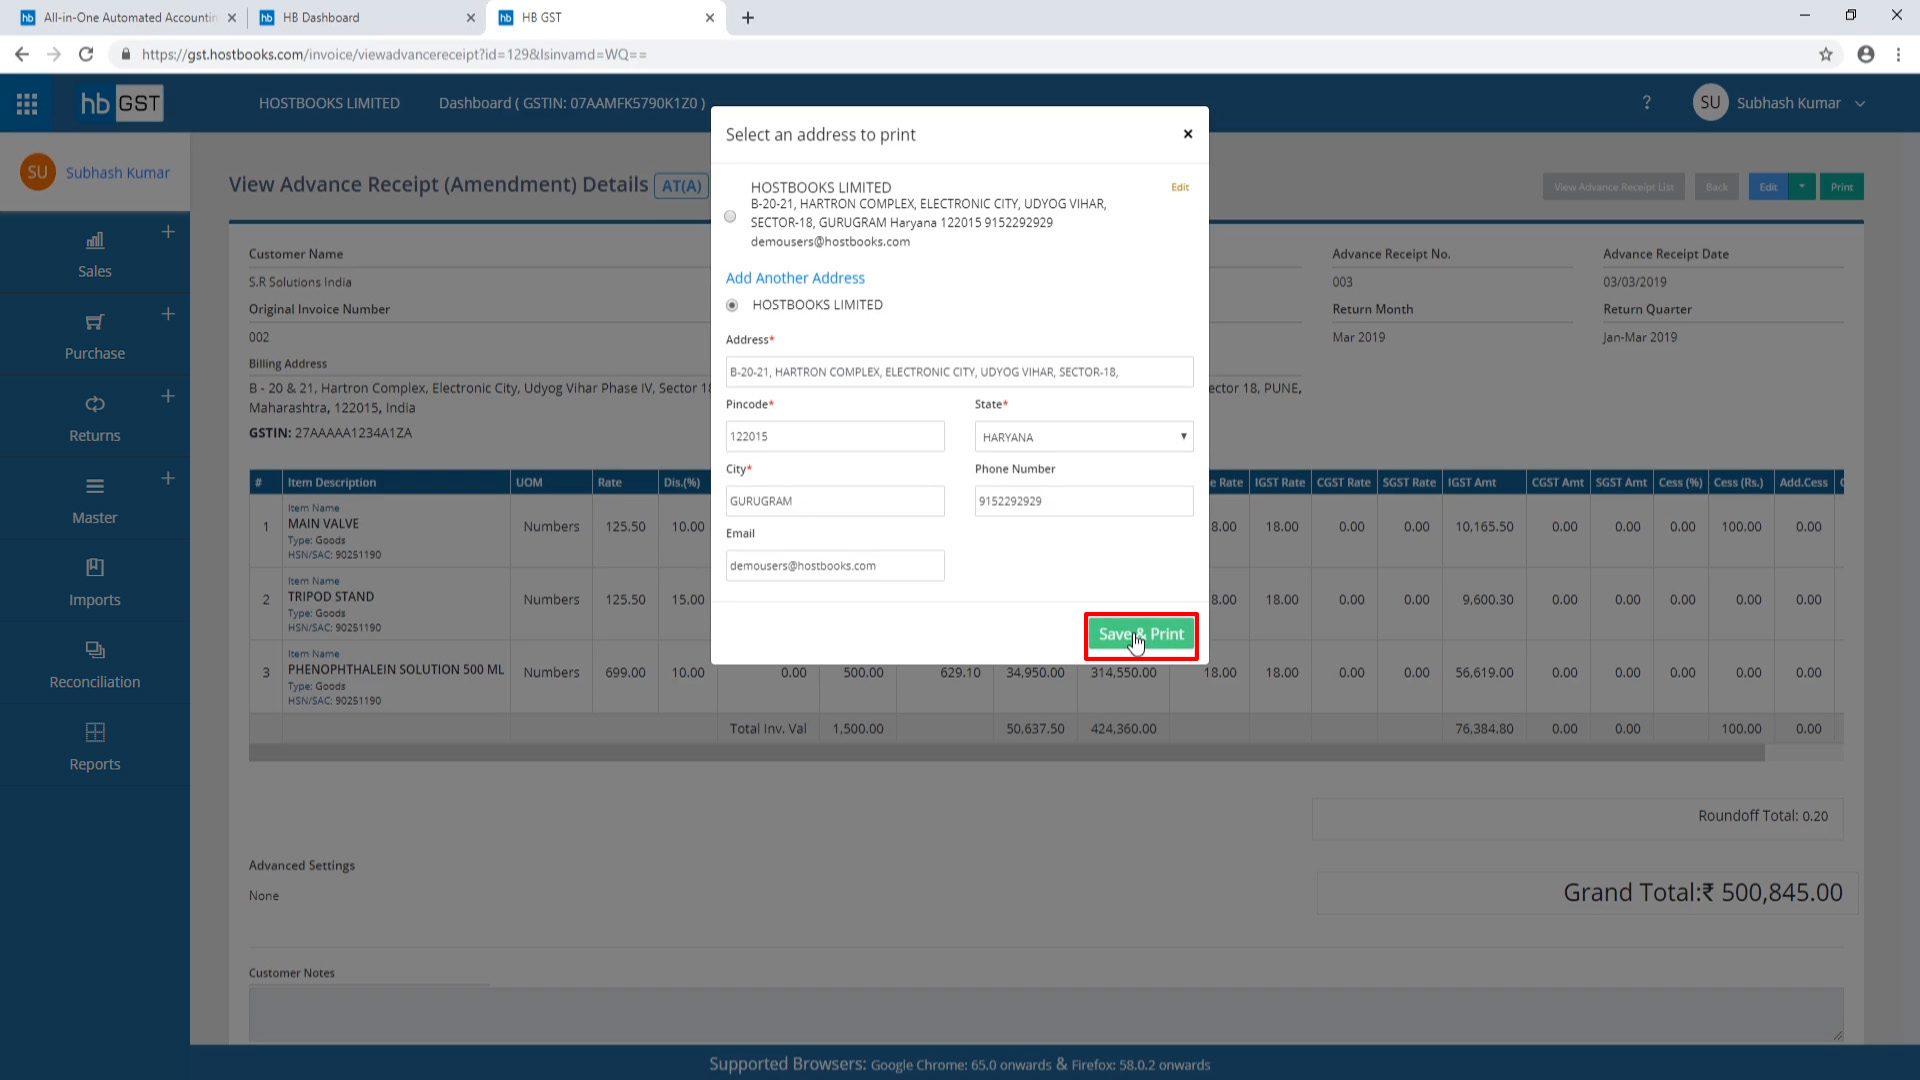The height and width of the screenshot is (1080, 1920).
Task: Open the Reports sidebar icon
Action: point(95,732)
